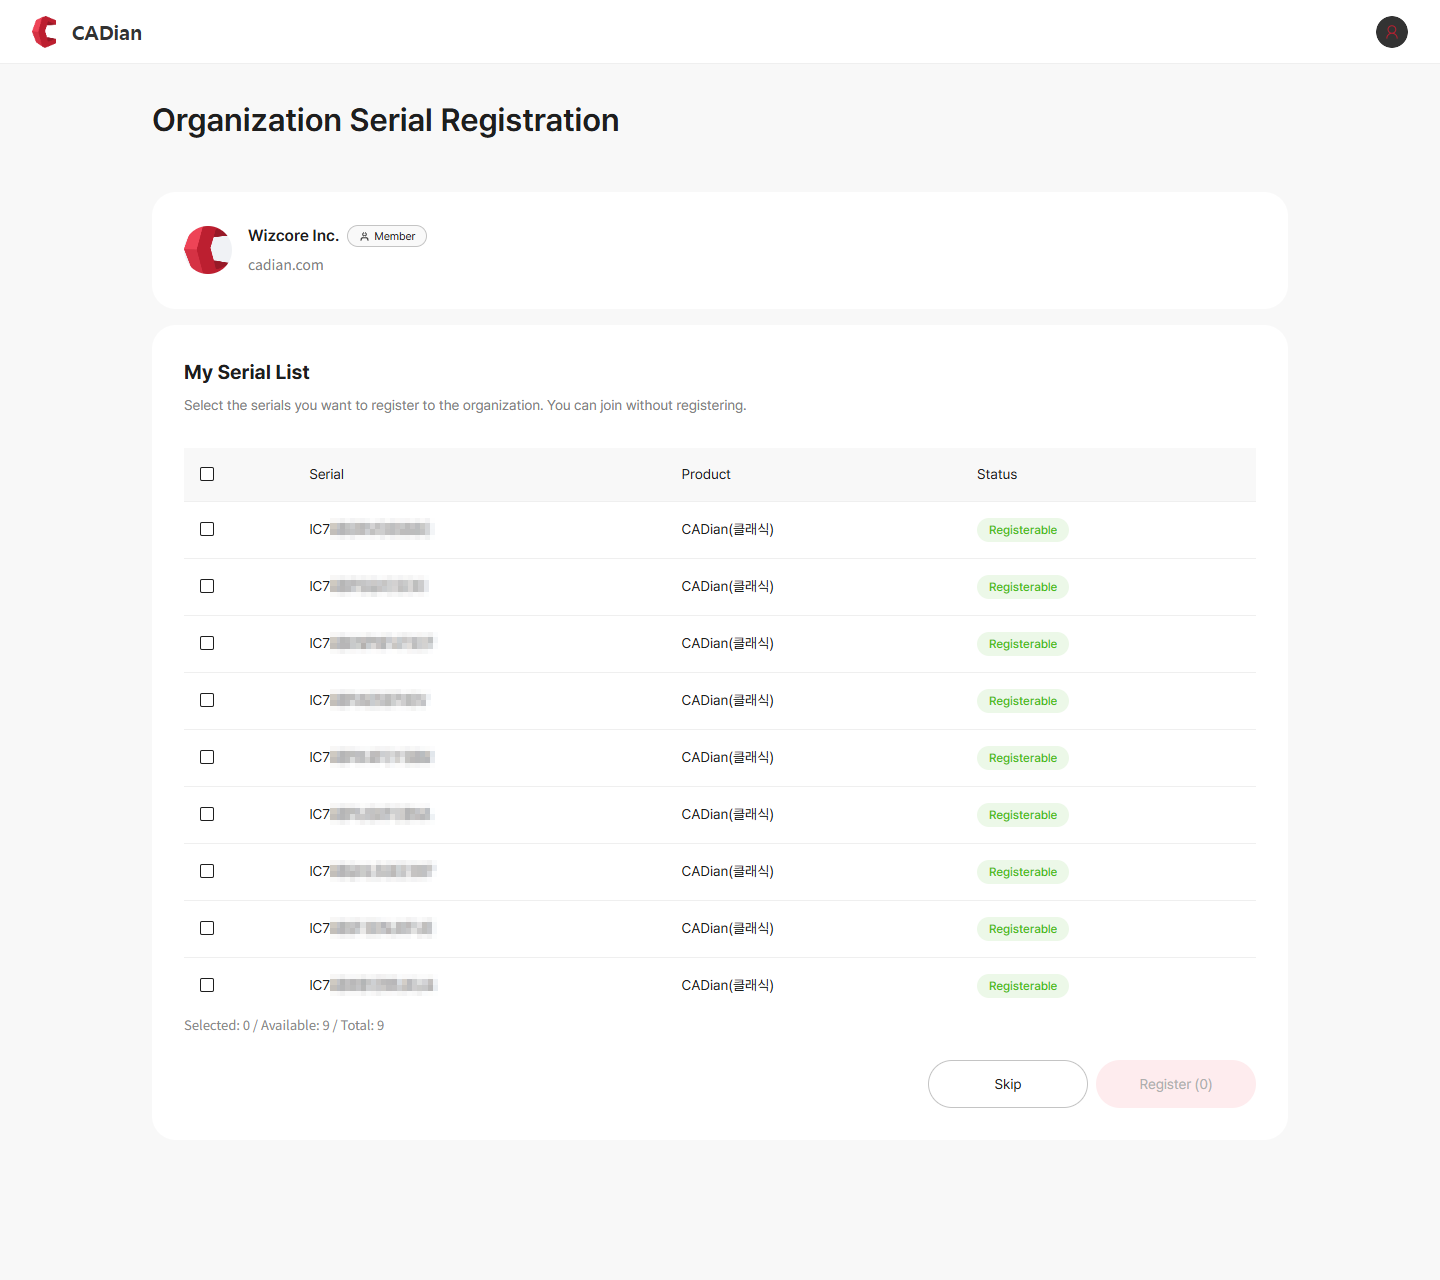Toggle the select-all checkbox in table header
Viewport: 1440px width, 1280px height.
(207, 474)
